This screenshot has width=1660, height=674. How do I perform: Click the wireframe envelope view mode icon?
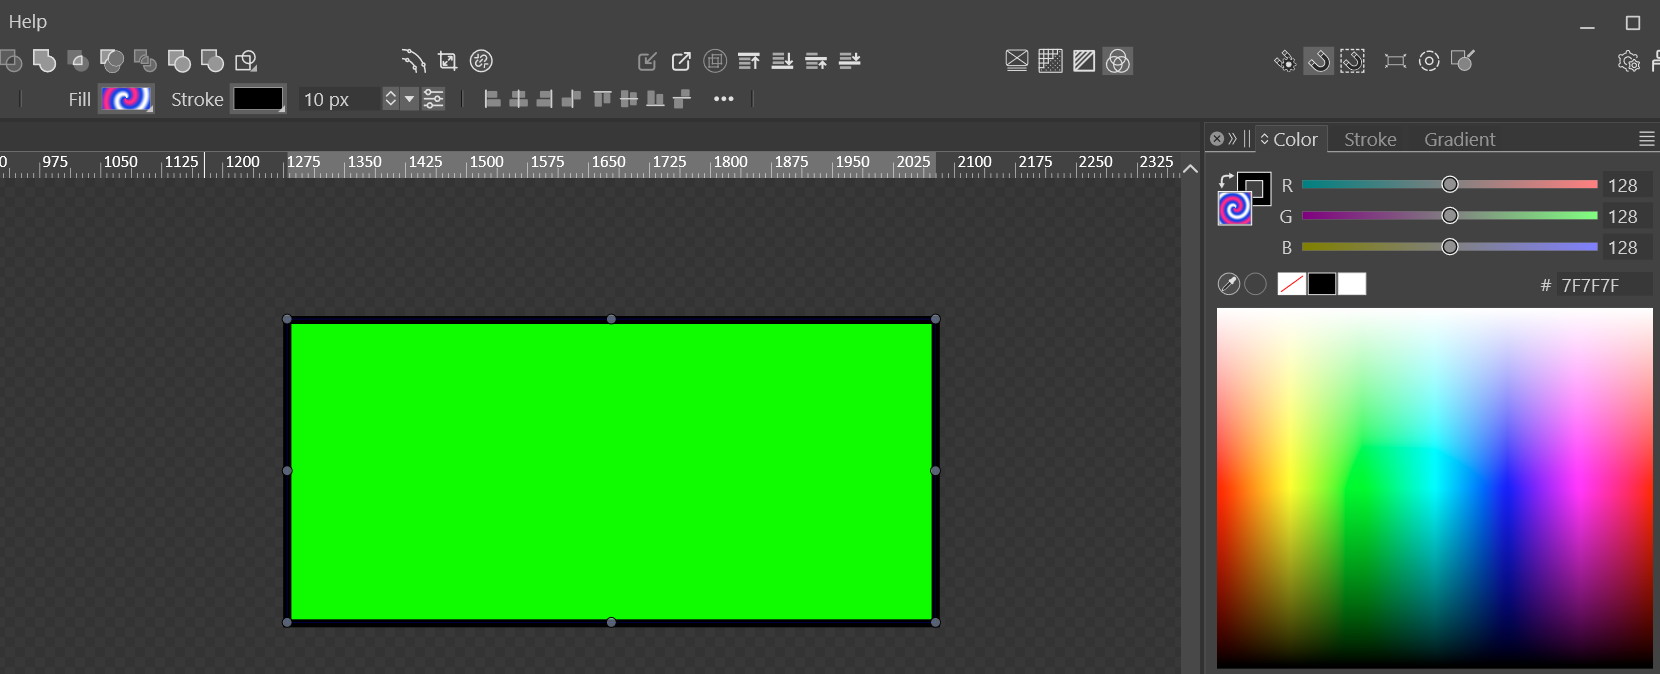[1016, 61]
